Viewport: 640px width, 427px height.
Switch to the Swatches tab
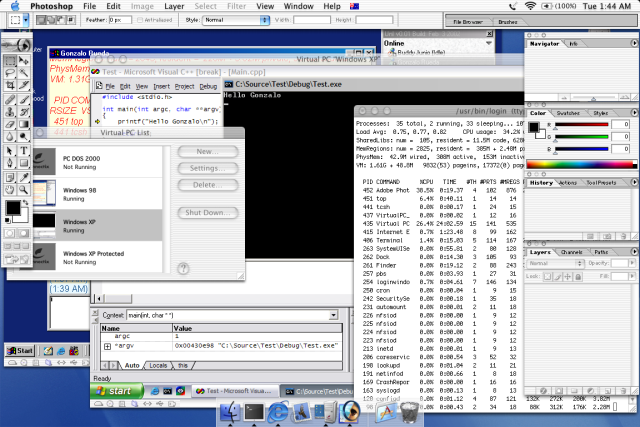point(568,113)
